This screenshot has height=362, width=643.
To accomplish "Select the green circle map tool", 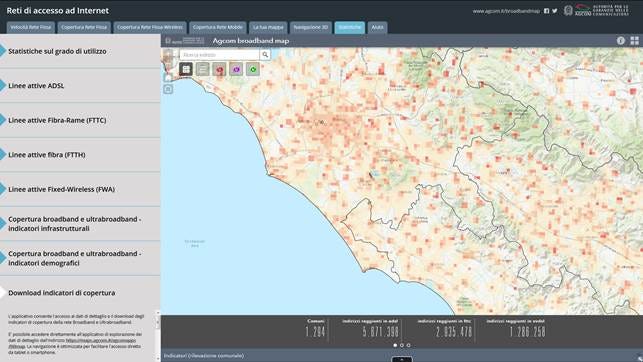I will (253, 69).
